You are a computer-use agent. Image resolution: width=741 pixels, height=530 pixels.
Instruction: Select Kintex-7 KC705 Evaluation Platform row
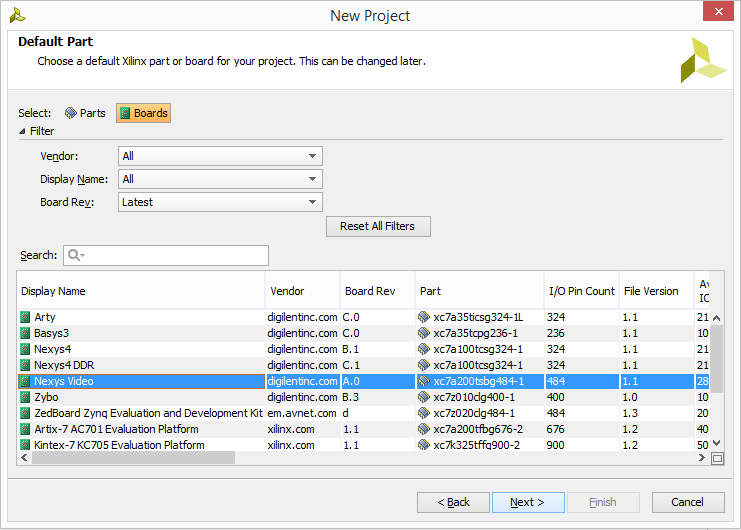click(x=363, y=445)
